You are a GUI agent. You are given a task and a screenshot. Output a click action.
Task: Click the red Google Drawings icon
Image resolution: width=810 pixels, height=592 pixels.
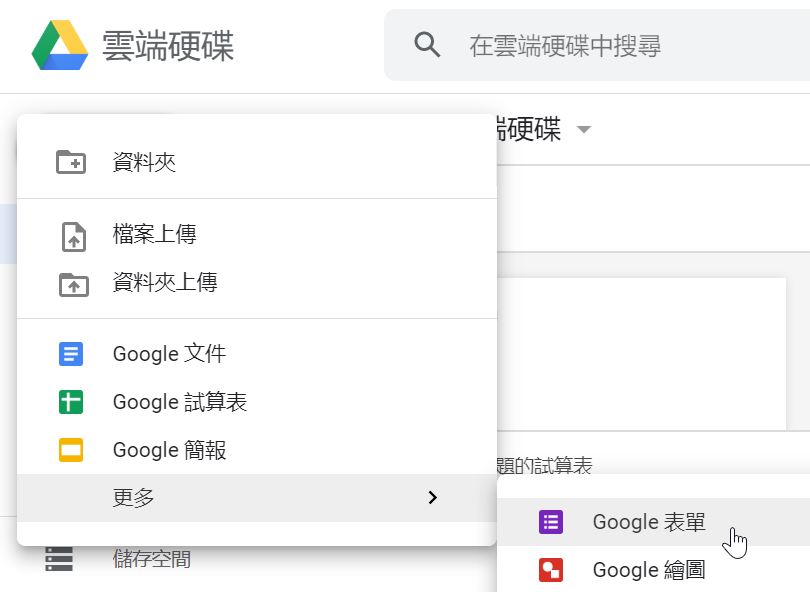pyautogui.click(x=551, y=570)
